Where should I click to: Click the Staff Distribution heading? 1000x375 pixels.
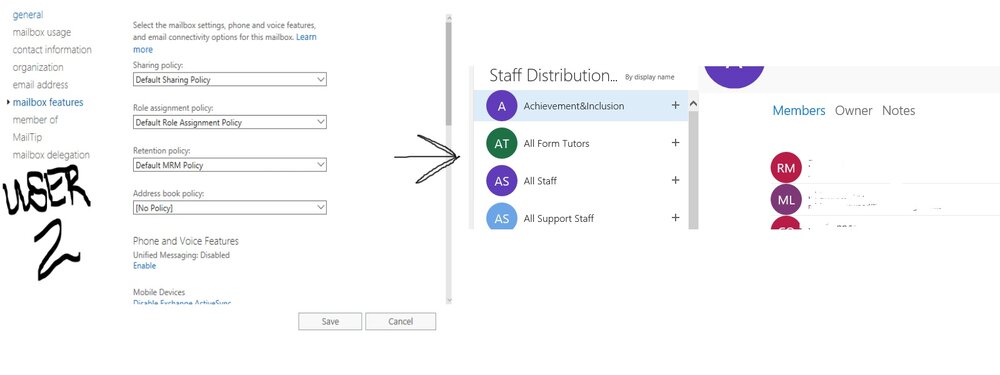coord(554,76)
